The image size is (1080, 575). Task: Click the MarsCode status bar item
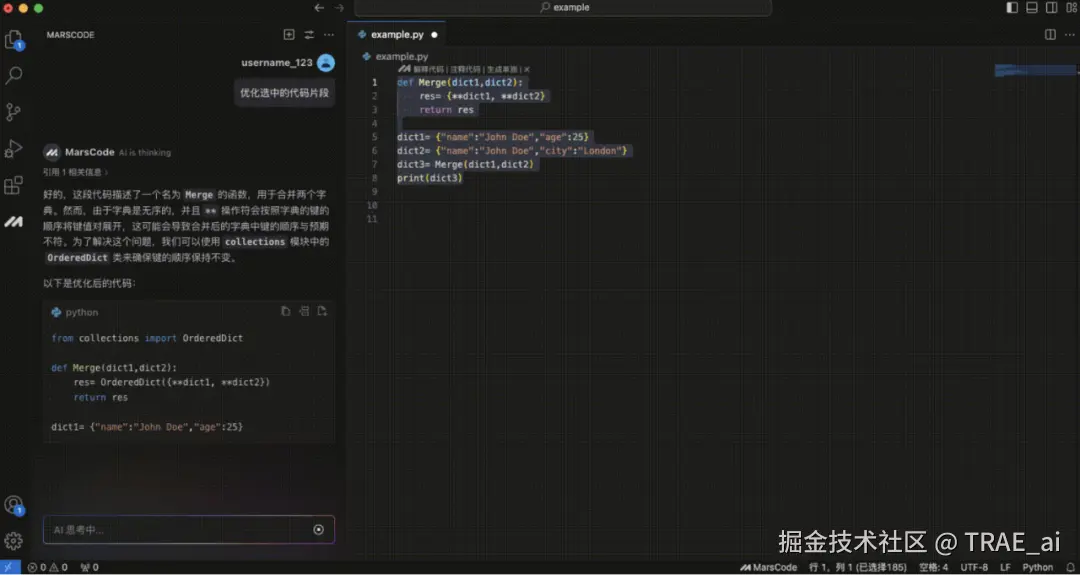click(769, 567)
